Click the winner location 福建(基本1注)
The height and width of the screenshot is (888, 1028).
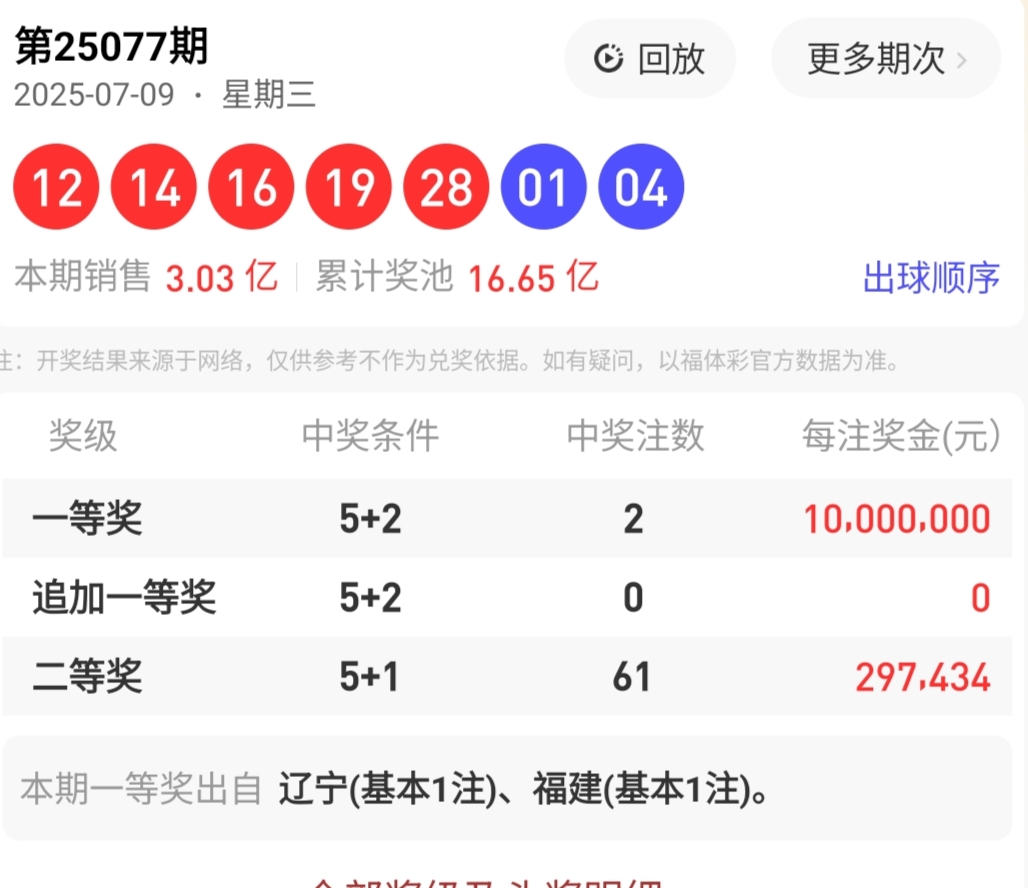[x=641, y=788]
